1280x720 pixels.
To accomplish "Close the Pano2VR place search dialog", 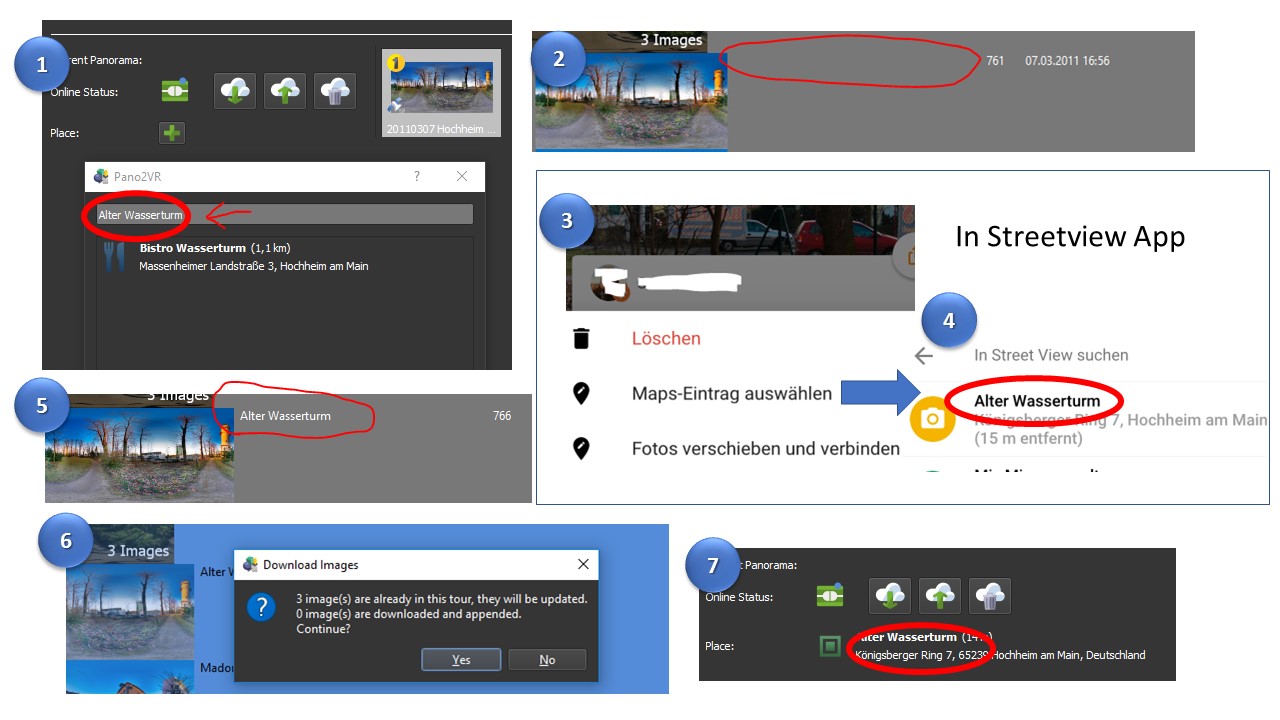I will (x=462, y=176).
